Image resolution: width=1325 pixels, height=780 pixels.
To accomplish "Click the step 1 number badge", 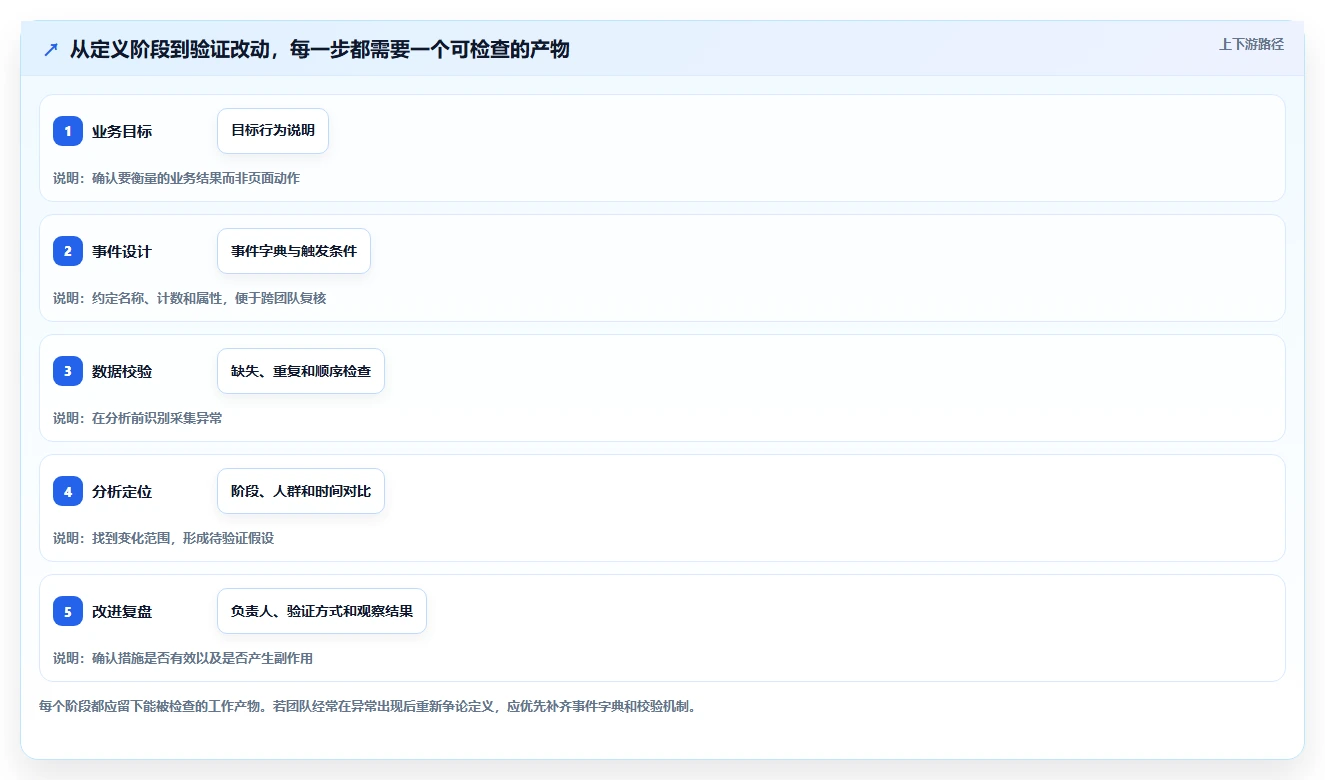I will pos(68,131).
